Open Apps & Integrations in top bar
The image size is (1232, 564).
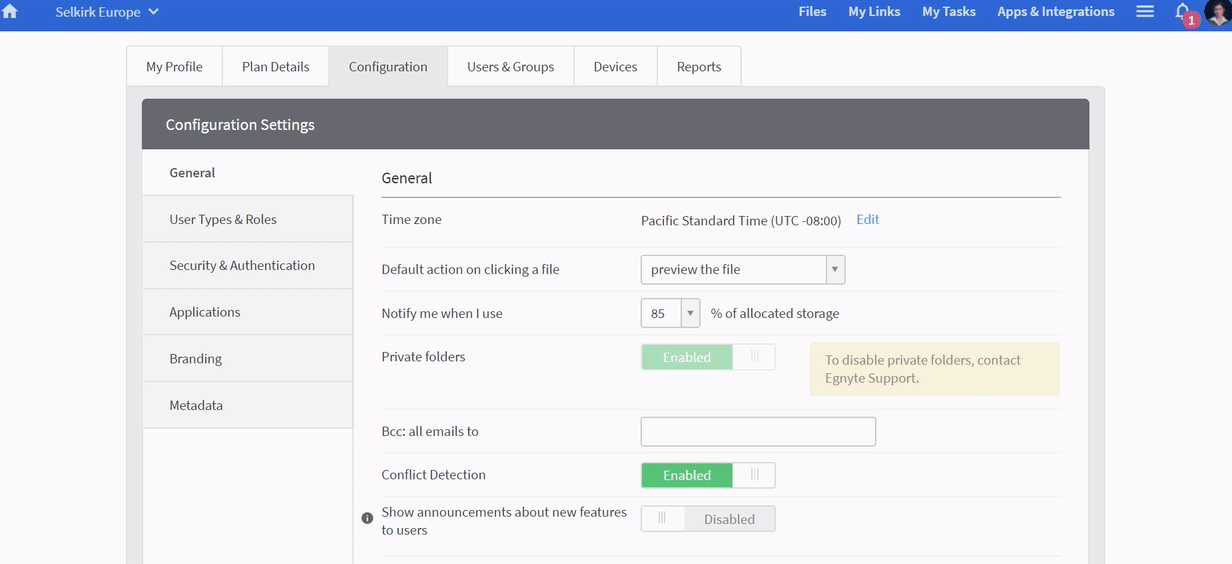(1055, 12)
